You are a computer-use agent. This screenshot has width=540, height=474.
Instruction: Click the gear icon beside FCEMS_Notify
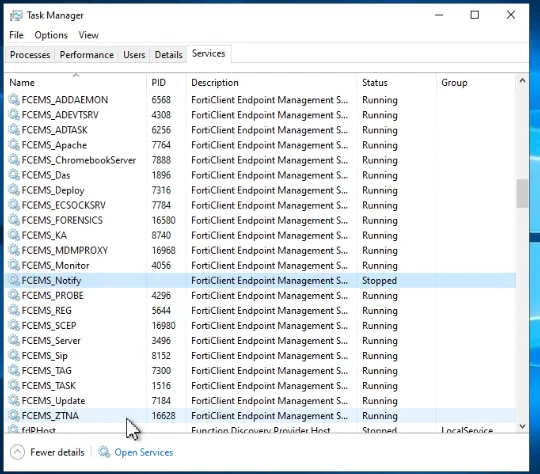point(14,280)
